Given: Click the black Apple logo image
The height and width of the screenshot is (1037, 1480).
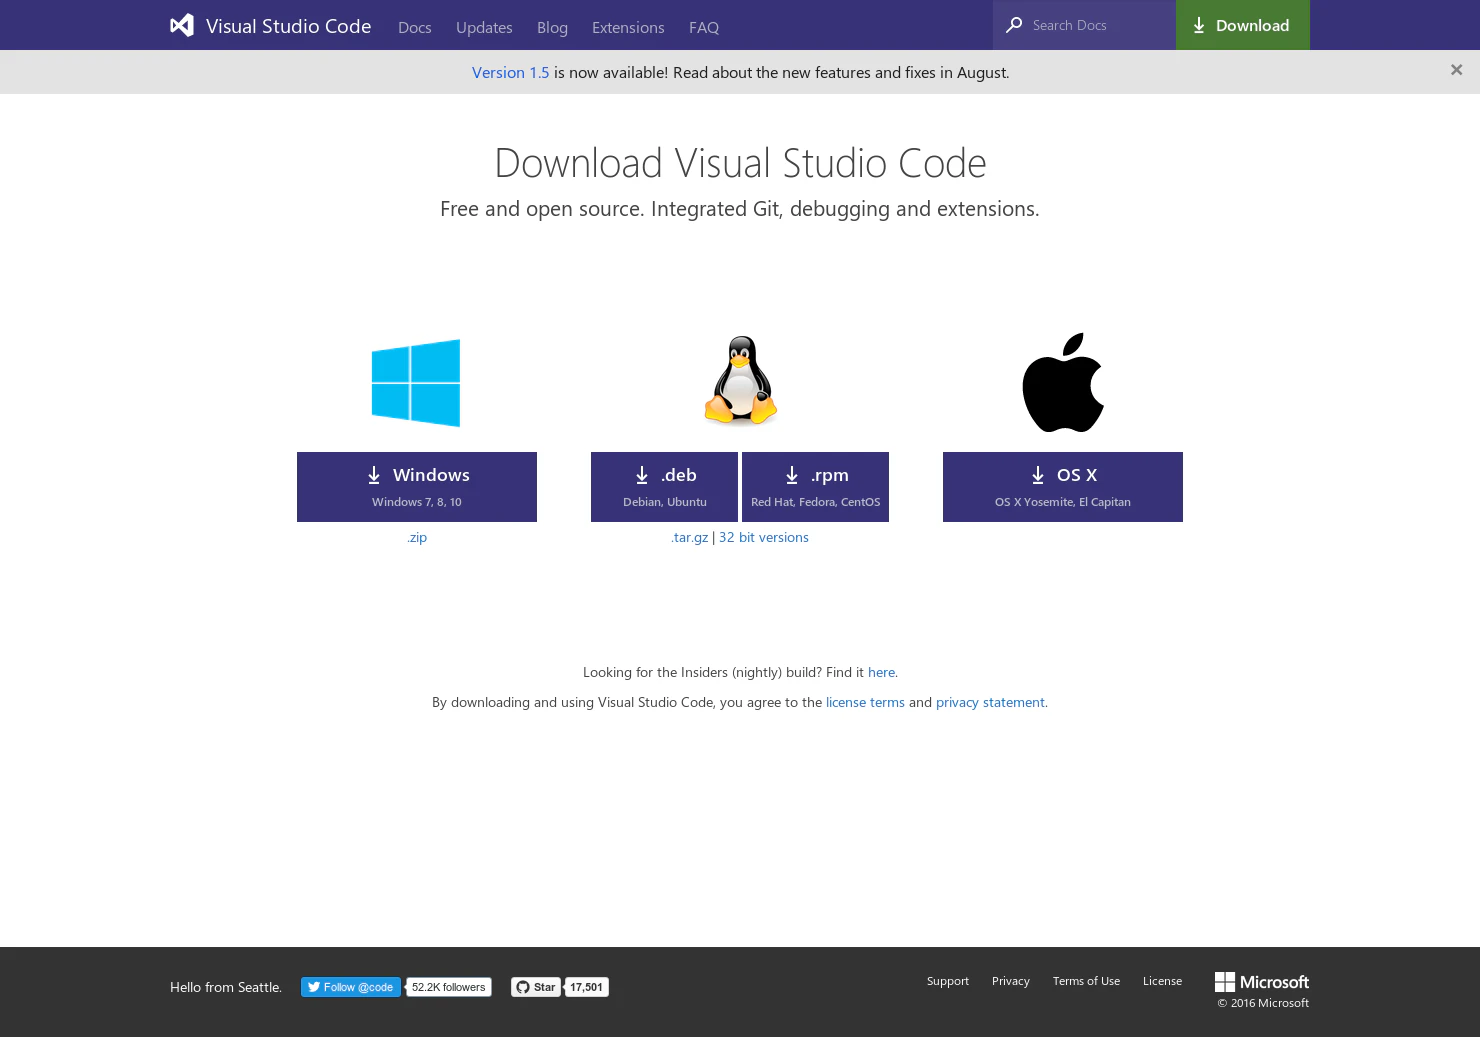Looking at the screenshot, I should pos(1063,382).
